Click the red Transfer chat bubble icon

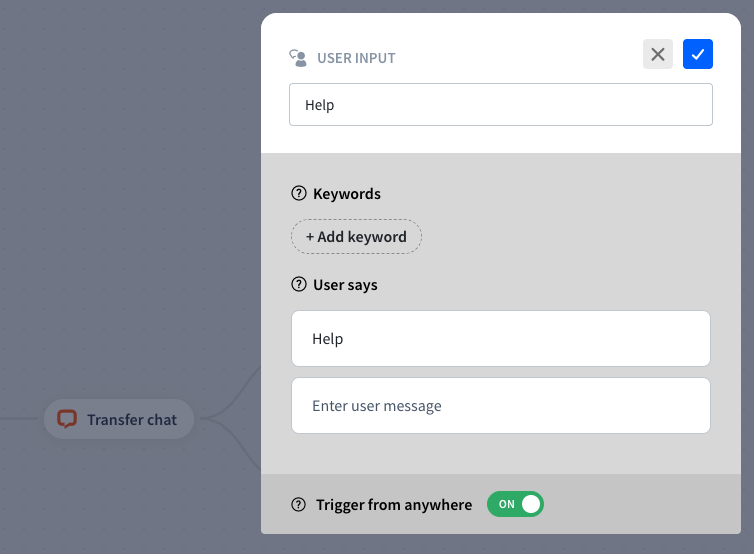(67, 420)
